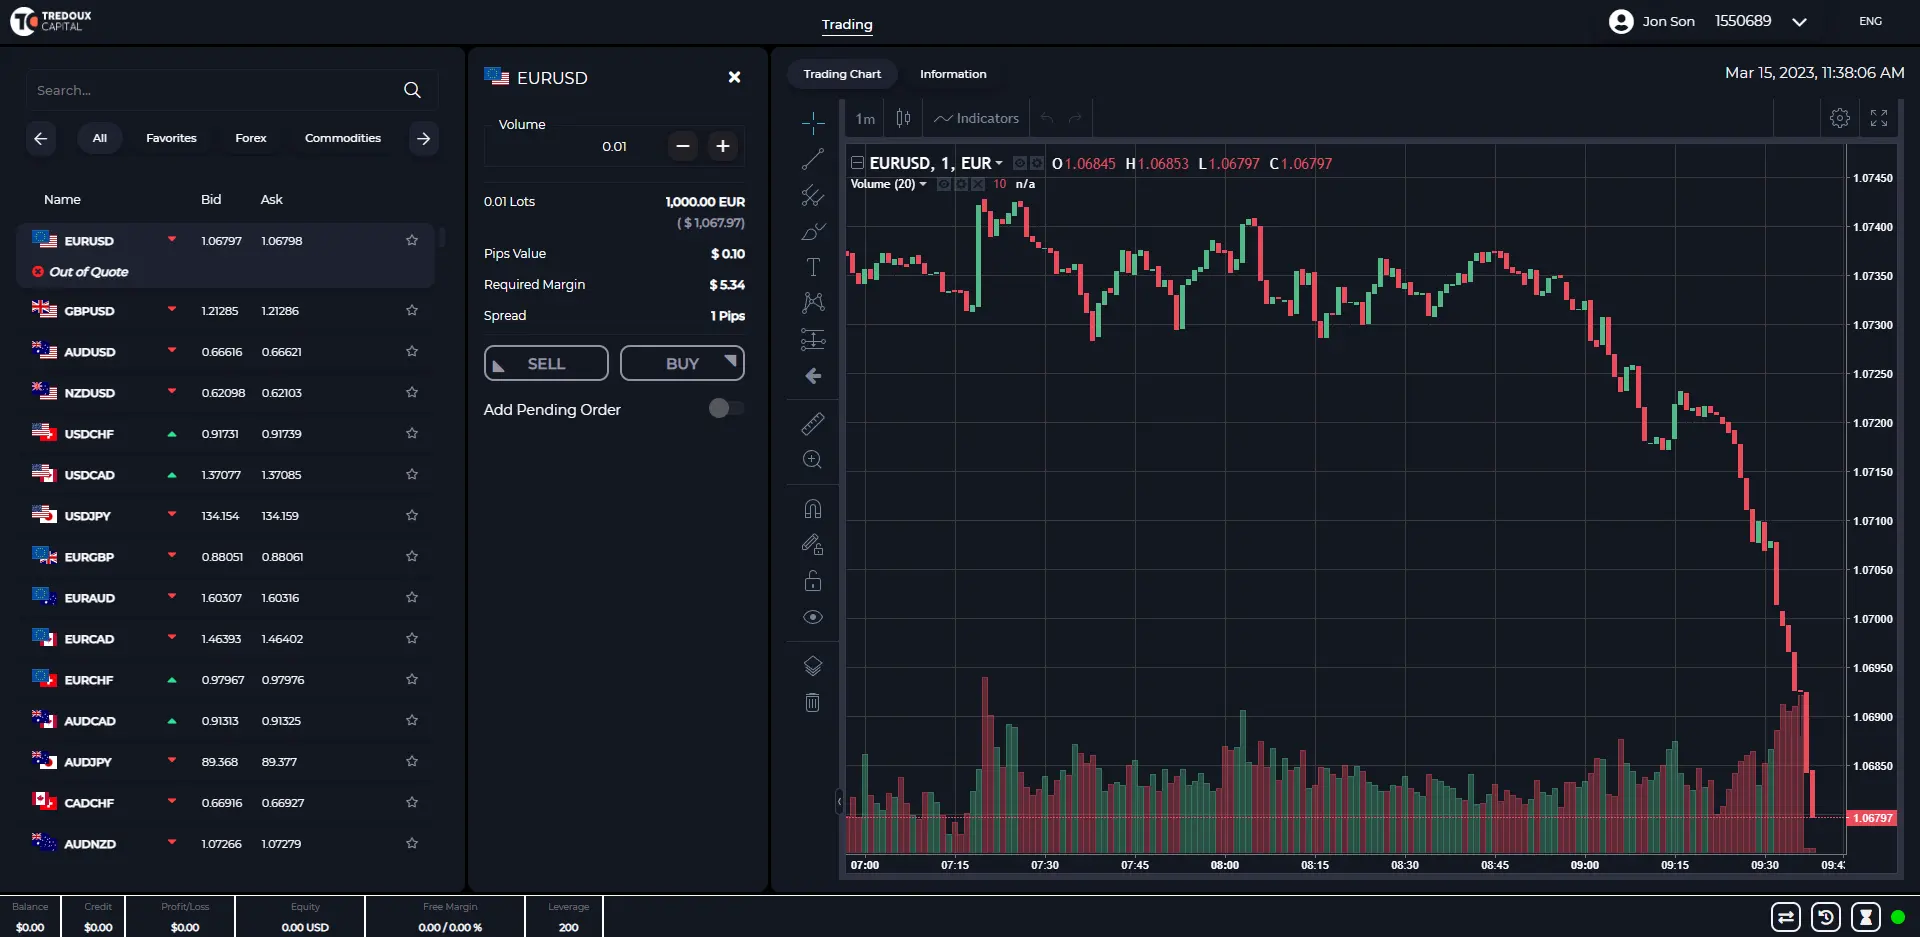
Task: Switch to the Information tab
Action: point(953,73)
